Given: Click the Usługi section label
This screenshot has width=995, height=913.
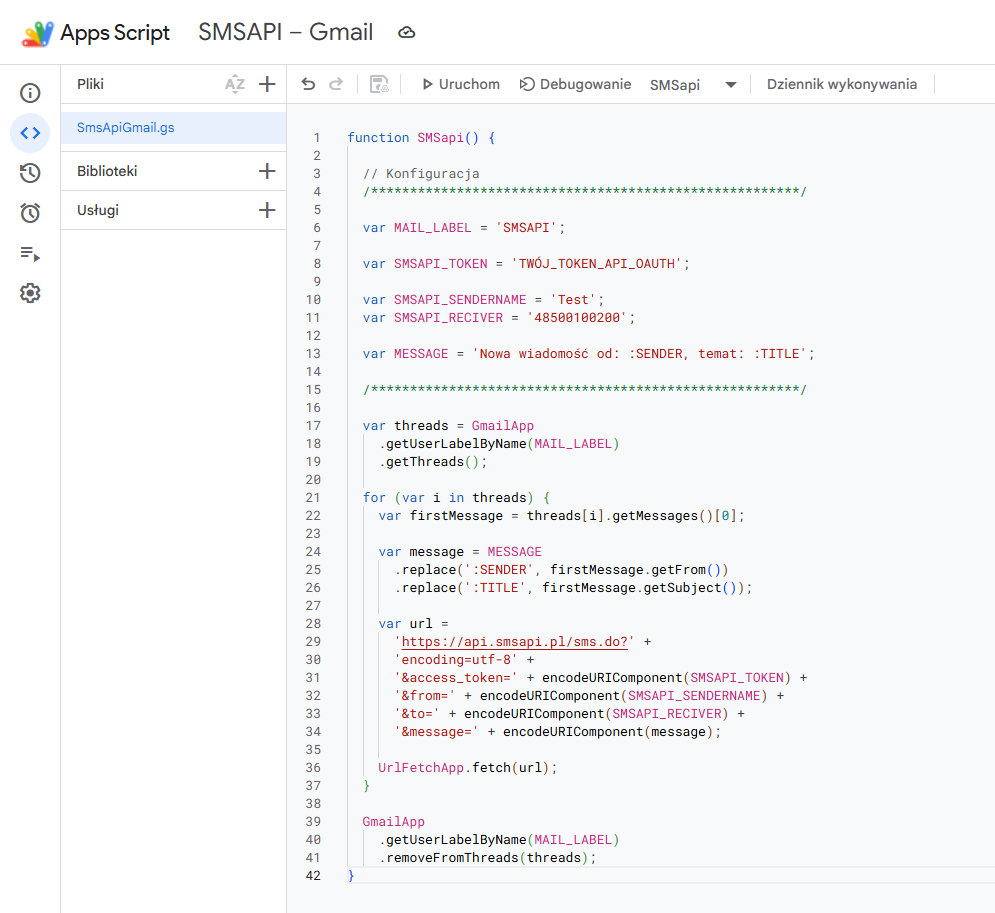Looking at the screenshot, I should point(98,210).
